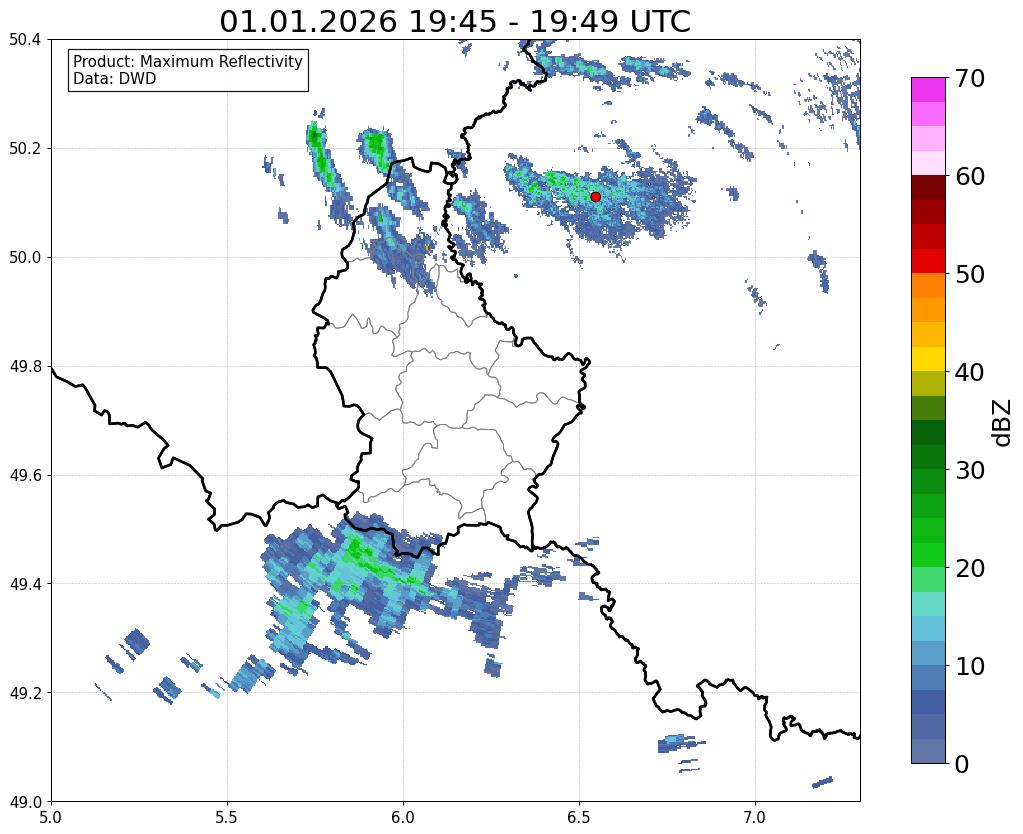This screenshot has width=1023, height=834.
Task: Click latitude tick label 49.4
Action: (x=25, y=584)
